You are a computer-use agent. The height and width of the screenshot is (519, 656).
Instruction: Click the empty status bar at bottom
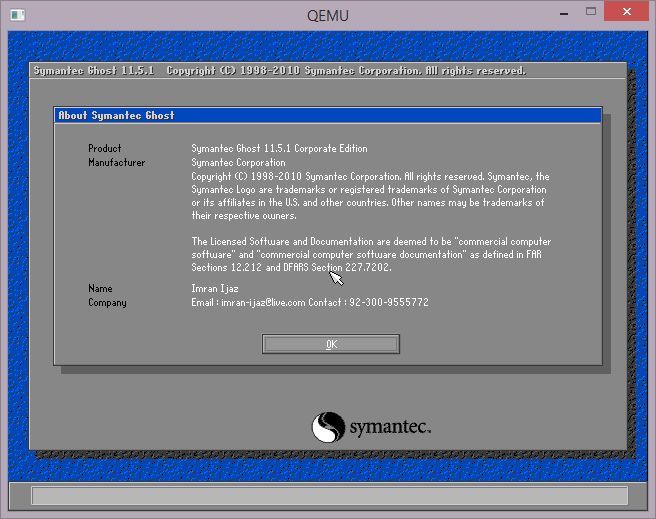[x=329, y=495]
